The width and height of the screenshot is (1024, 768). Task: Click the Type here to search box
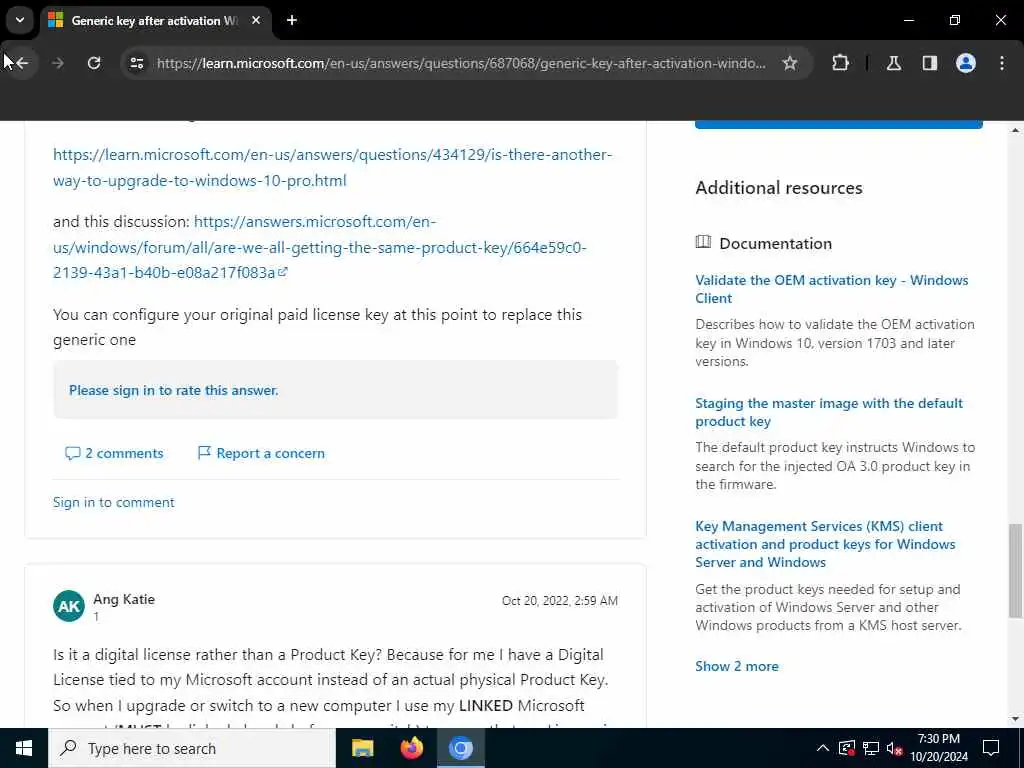(x=192, y=748)
